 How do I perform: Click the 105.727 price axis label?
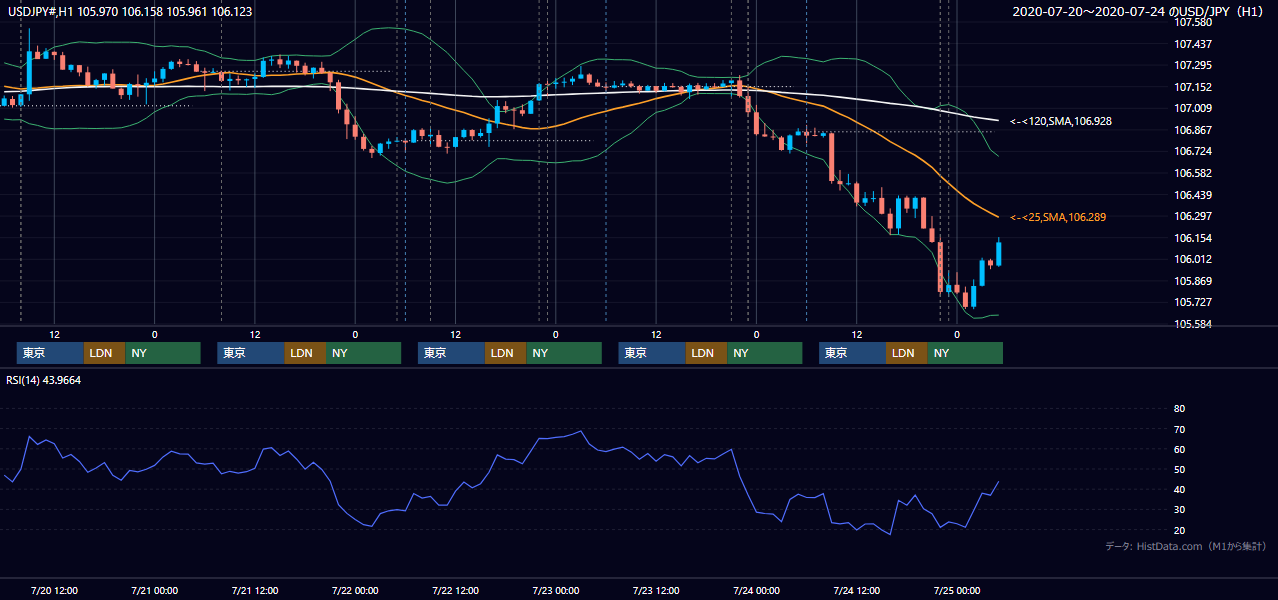pyautogui.click(x=1192, y=302)
